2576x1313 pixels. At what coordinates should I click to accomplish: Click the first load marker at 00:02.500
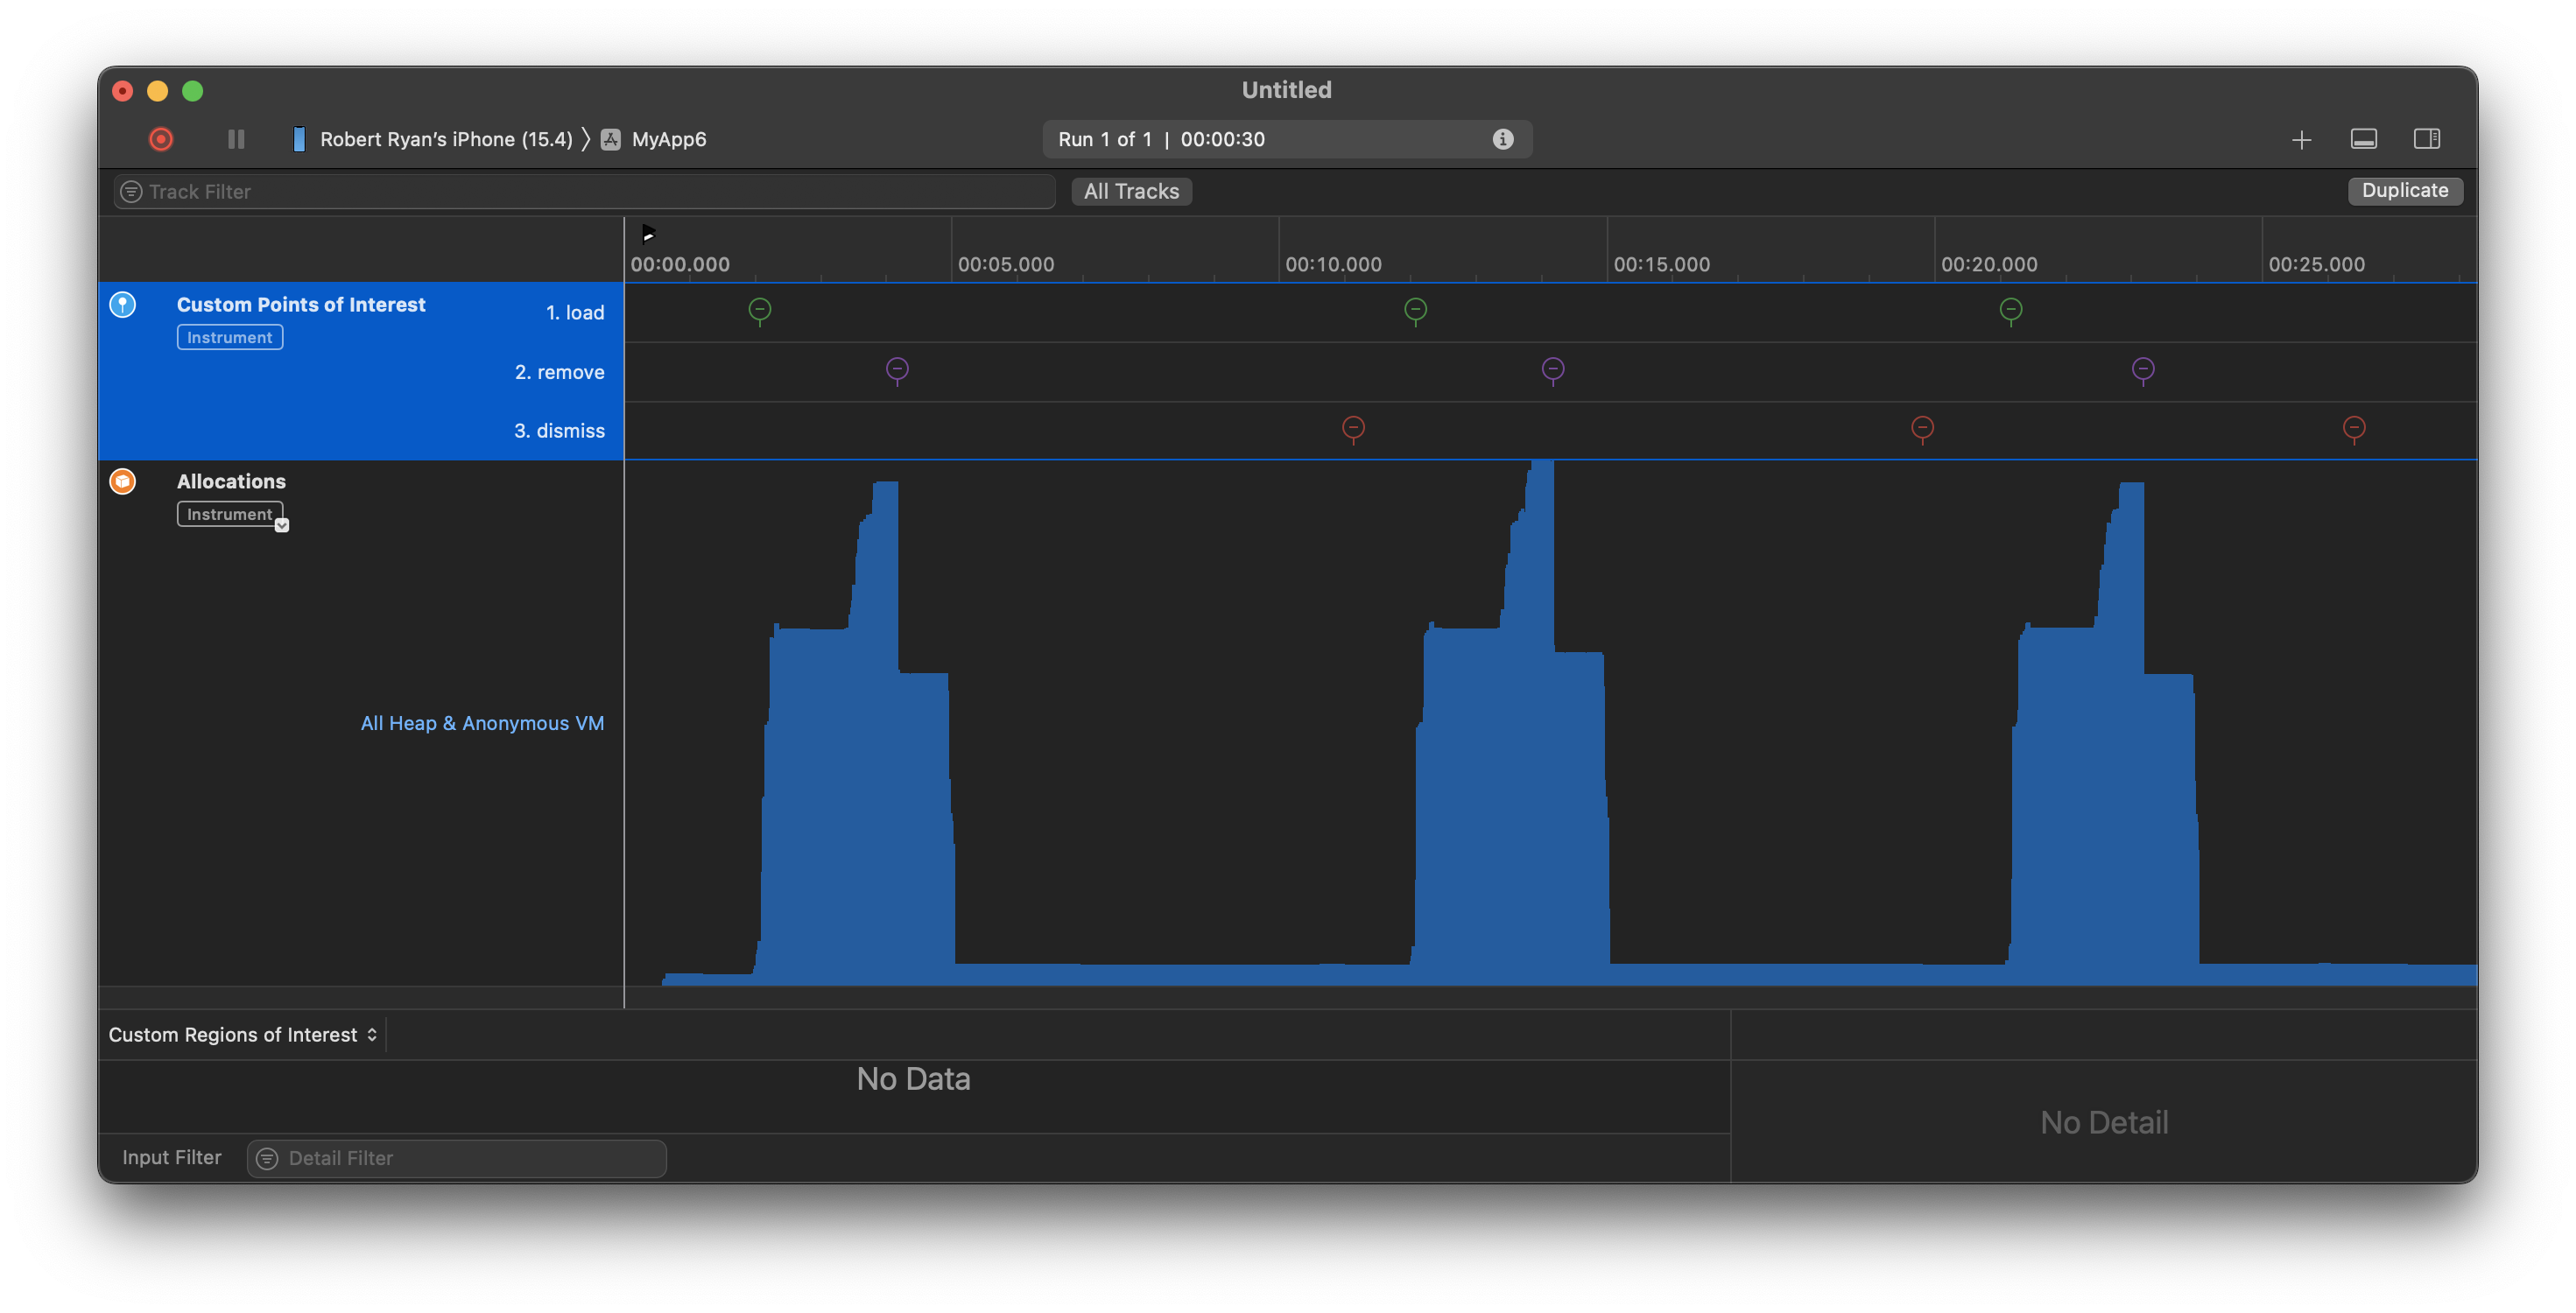(x=759, y=308)
